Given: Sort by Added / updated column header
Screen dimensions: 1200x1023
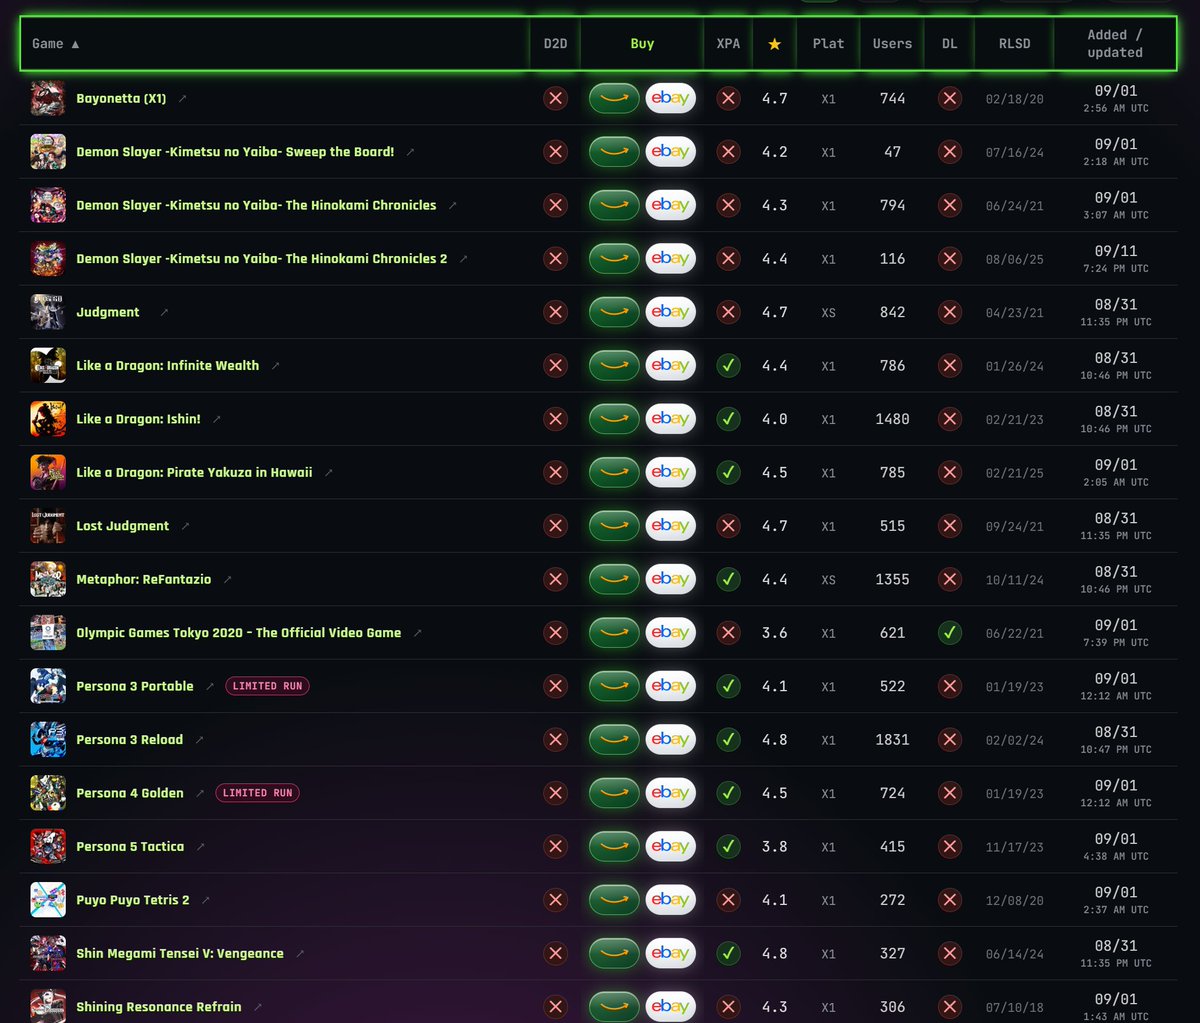Looking at the screenshot, I should [x=1115, y=44].
